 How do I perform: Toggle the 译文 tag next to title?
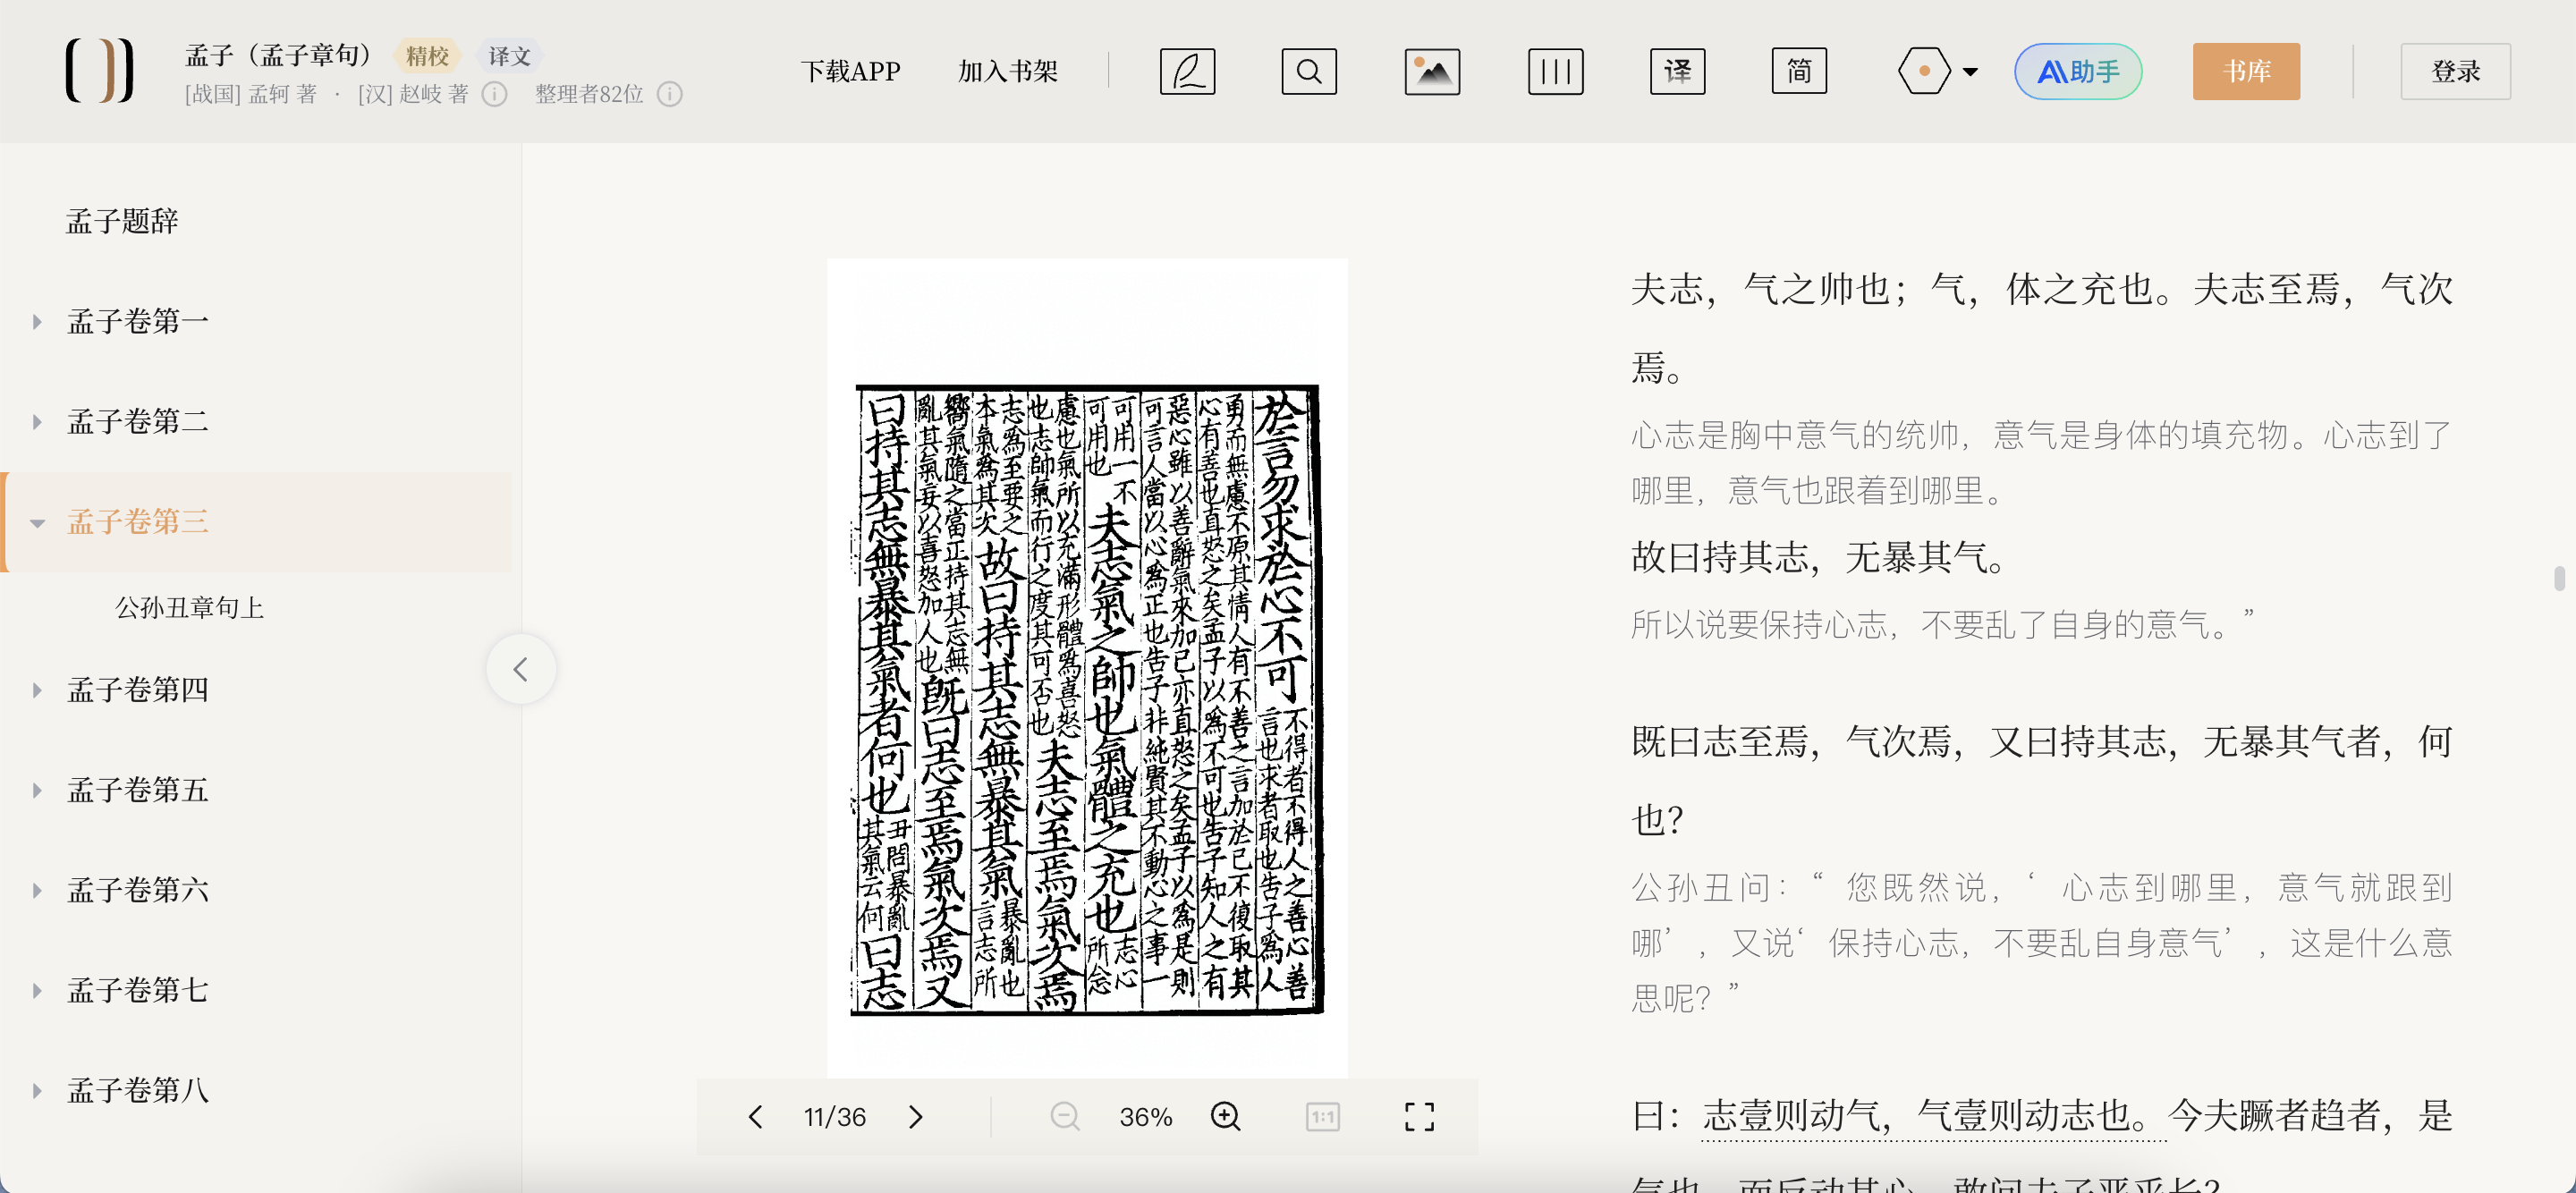point(509,56)
